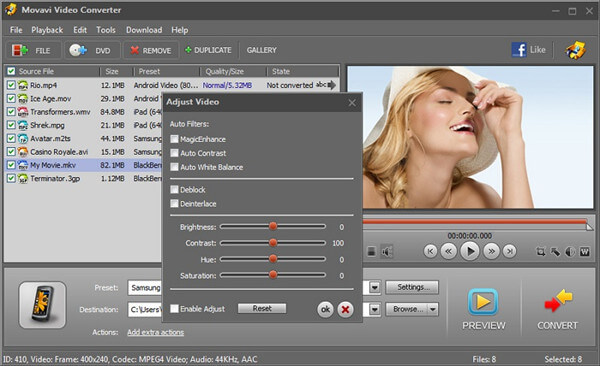
Task: Enable Auto White Balance filter
Action: [x=174, y=167]
